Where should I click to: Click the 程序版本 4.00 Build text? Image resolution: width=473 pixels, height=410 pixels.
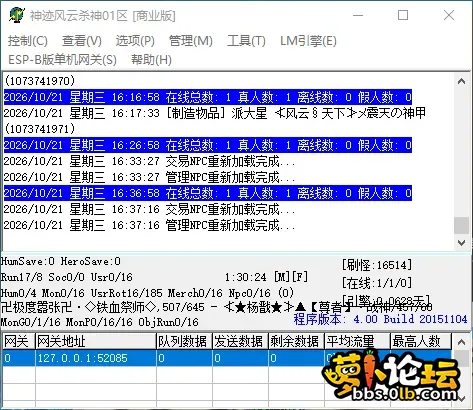380,319
